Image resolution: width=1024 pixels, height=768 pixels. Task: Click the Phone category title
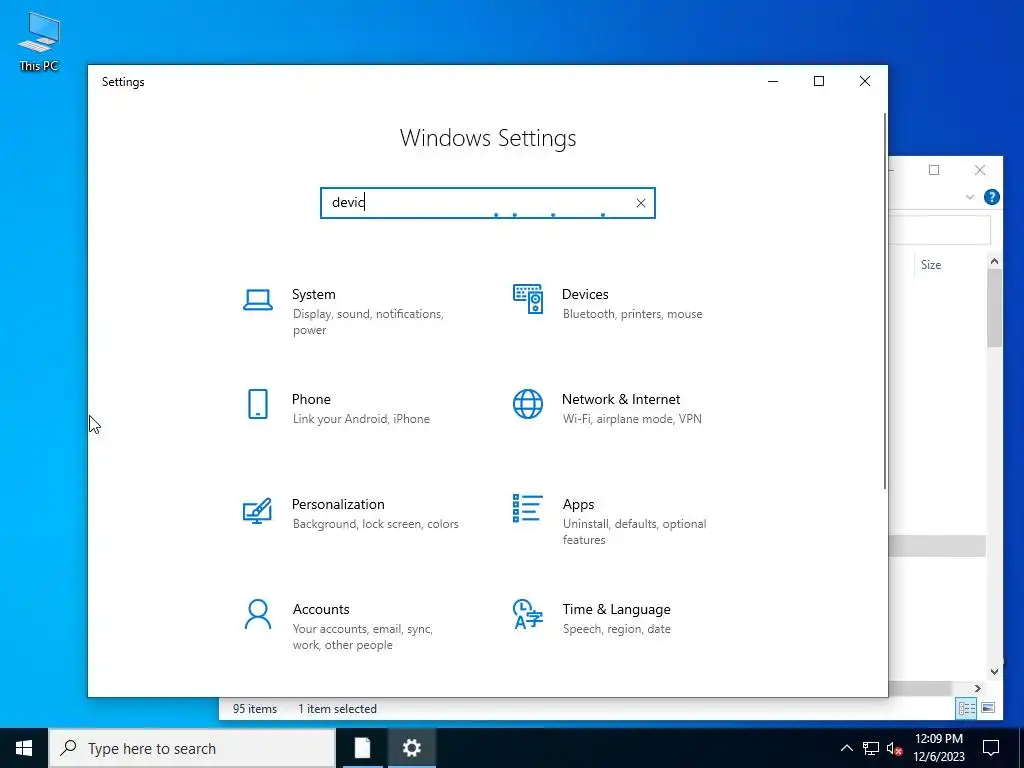311,399
